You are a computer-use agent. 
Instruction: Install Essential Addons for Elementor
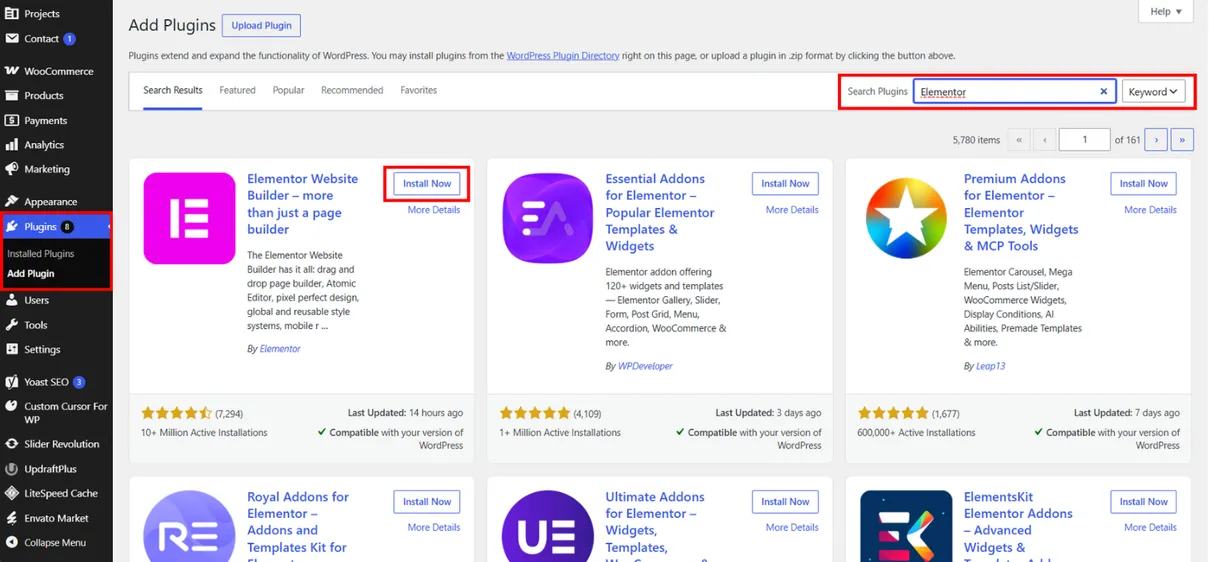785,184
